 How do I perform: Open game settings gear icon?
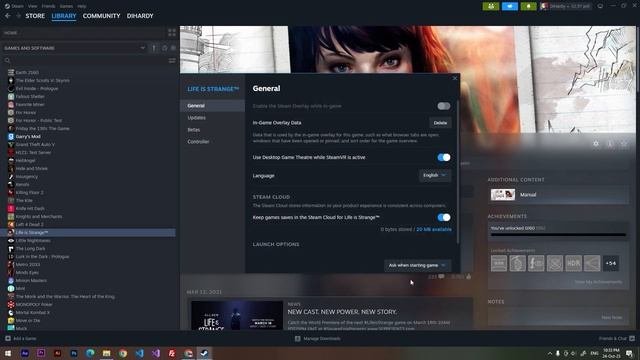click(x=596, y=144)
